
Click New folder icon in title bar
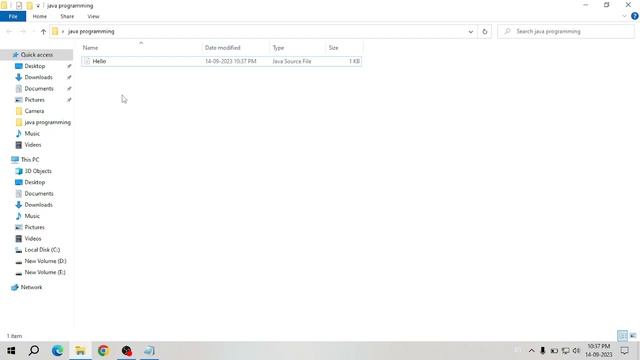29,6
